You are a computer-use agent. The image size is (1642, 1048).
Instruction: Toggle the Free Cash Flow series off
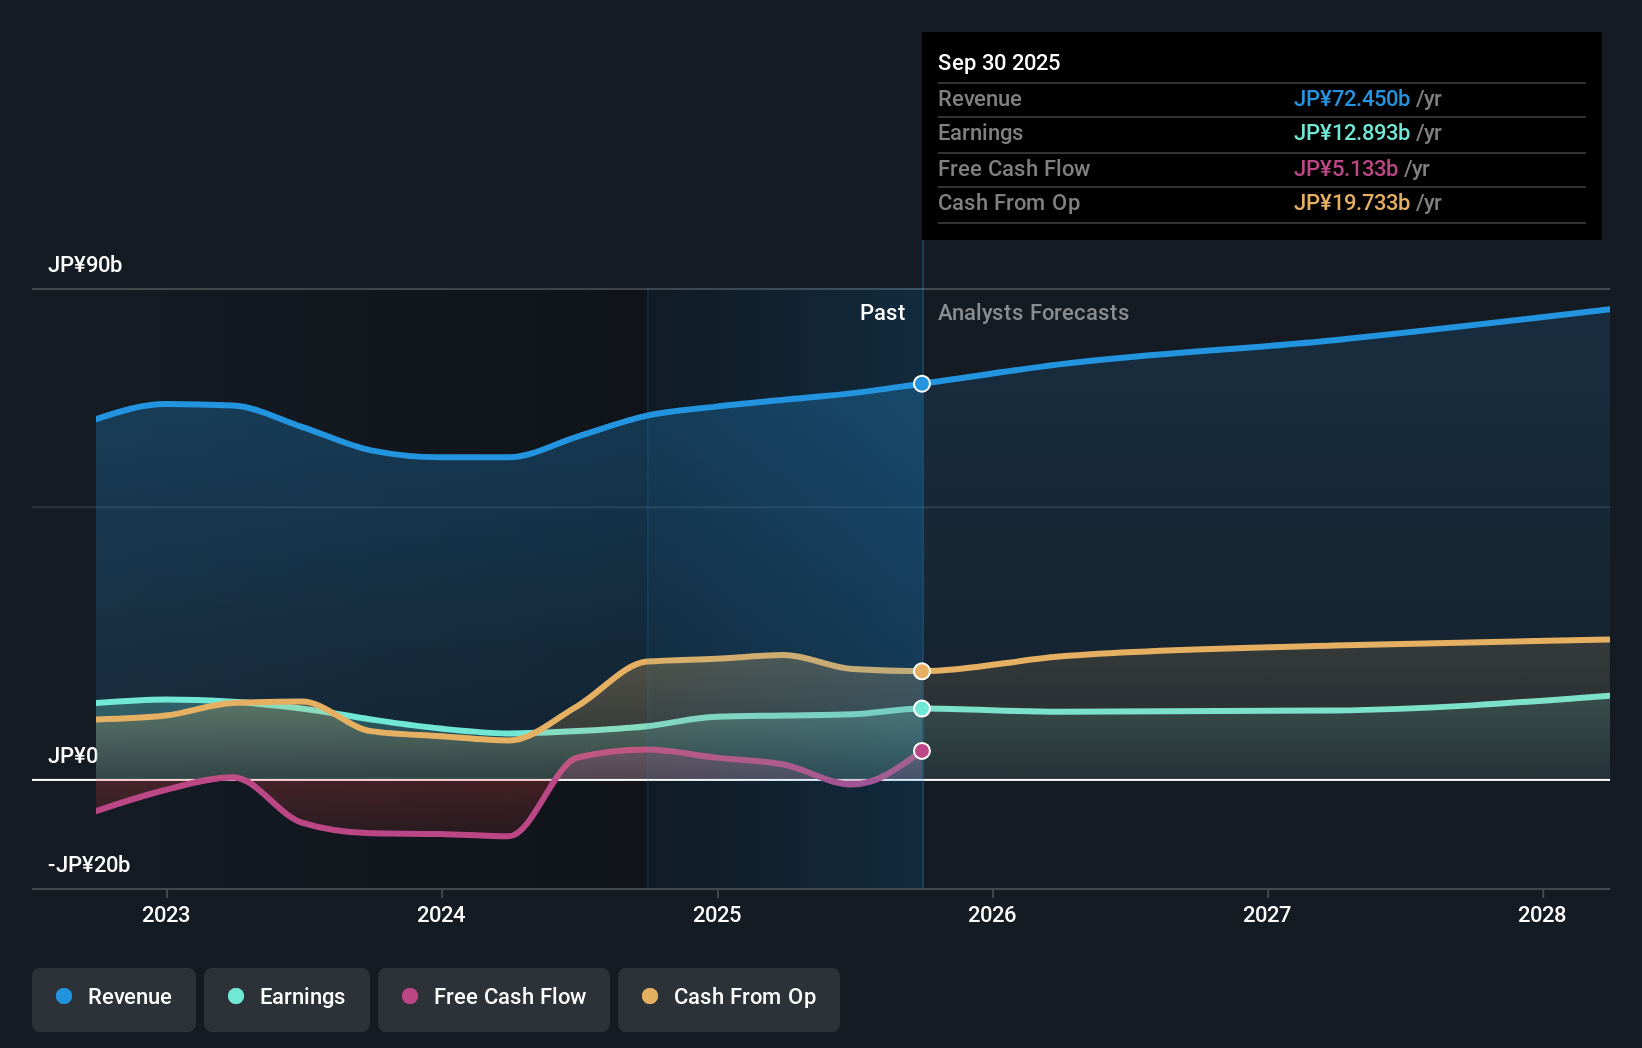[x=494, y=998]
